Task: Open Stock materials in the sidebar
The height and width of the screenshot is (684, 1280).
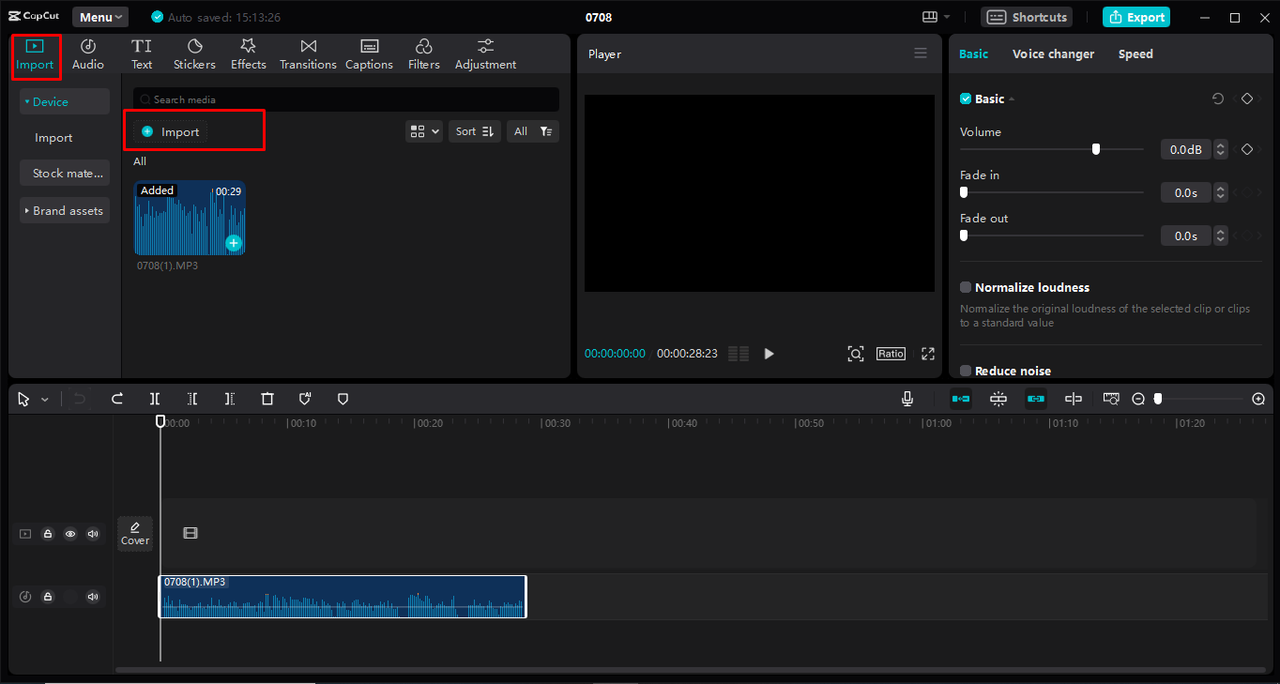Action: pos(64,173)
